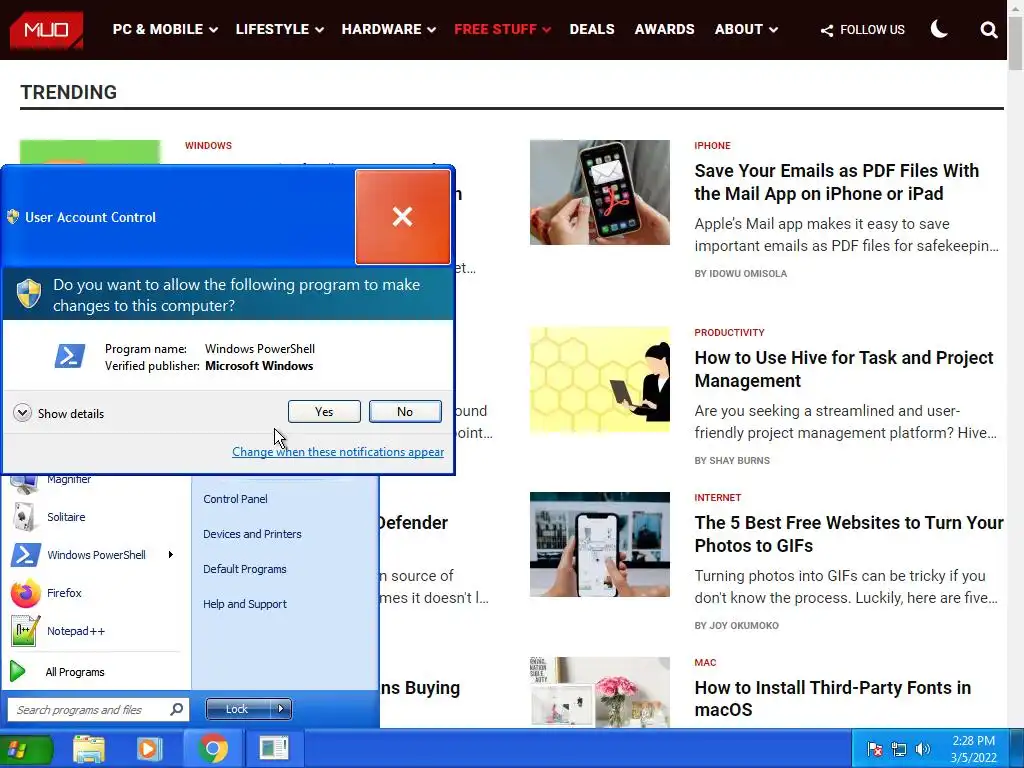This screenshot has height=768, width=1024.
Task: Click the Follow Us share icon
Action: [827, 31]
